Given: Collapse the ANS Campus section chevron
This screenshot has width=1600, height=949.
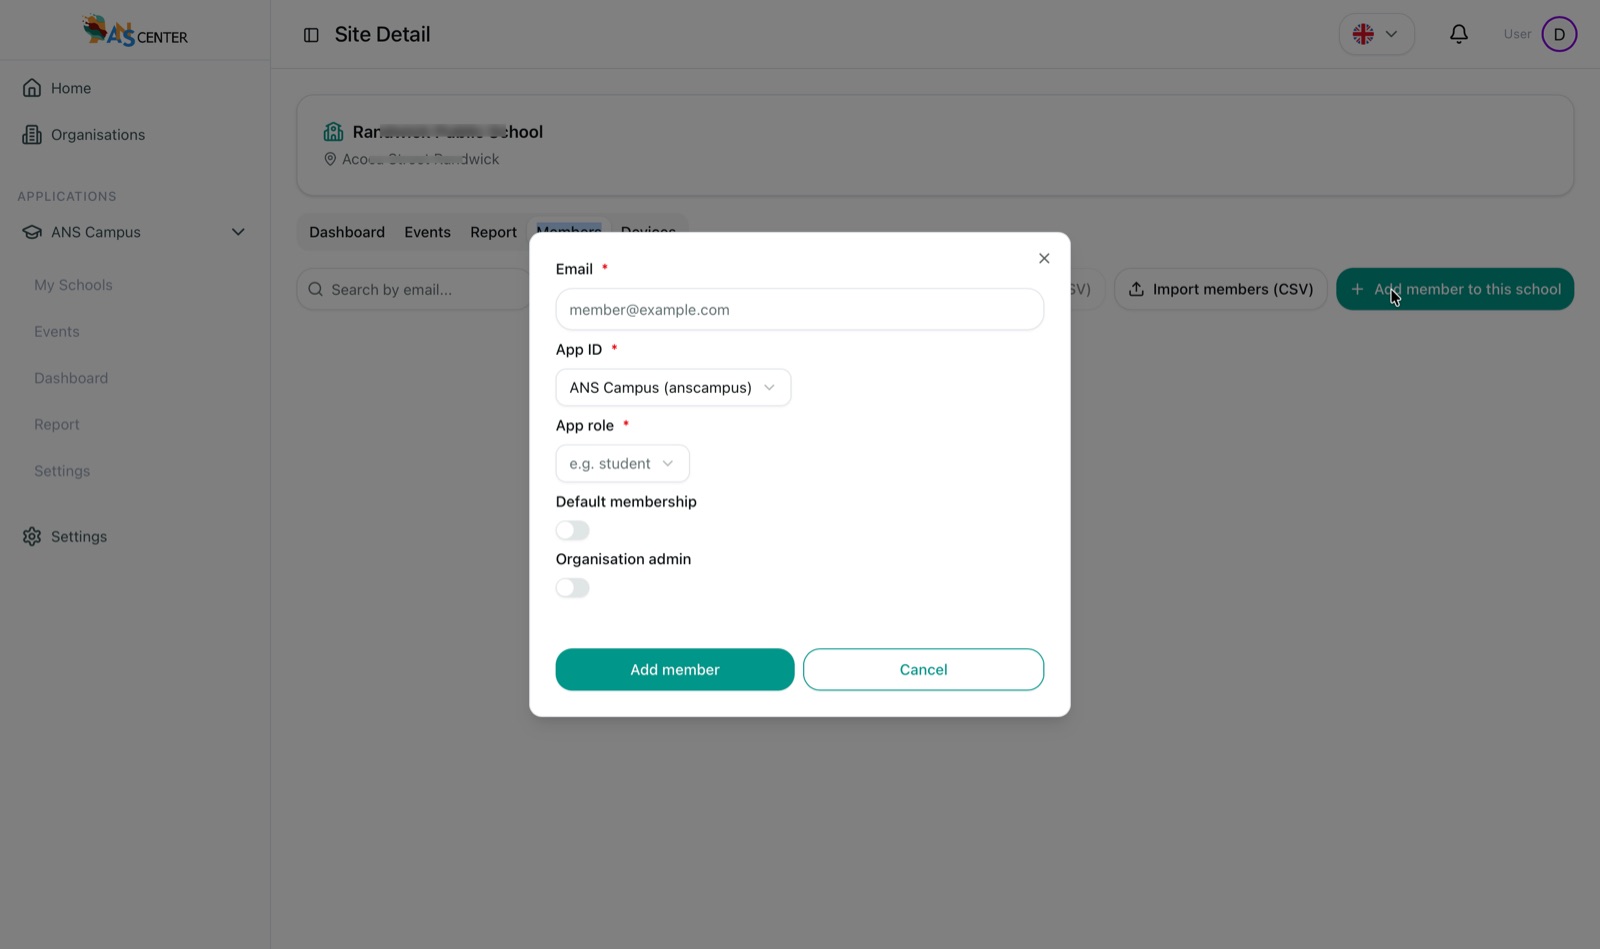Looking at the screenshot, I should click(238, 232).
